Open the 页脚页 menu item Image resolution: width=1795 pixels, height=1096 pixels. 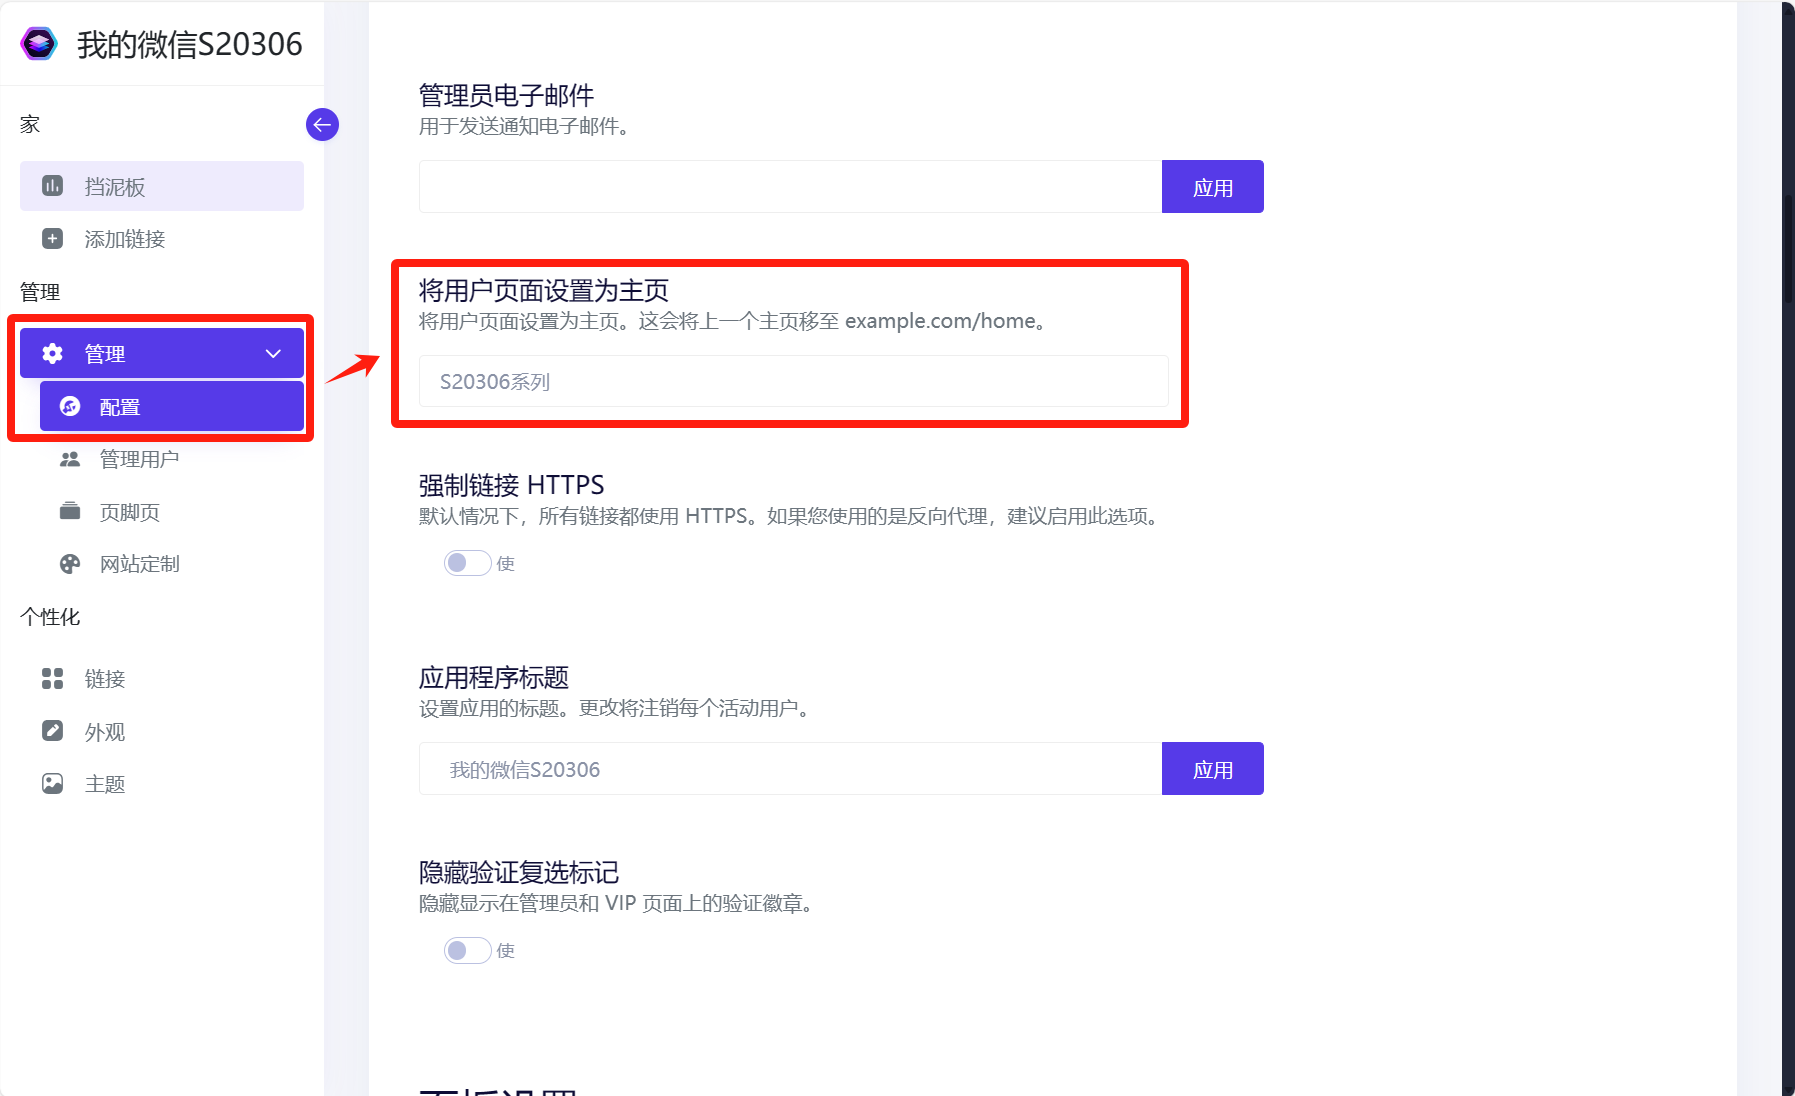click(x=129, y=512)
